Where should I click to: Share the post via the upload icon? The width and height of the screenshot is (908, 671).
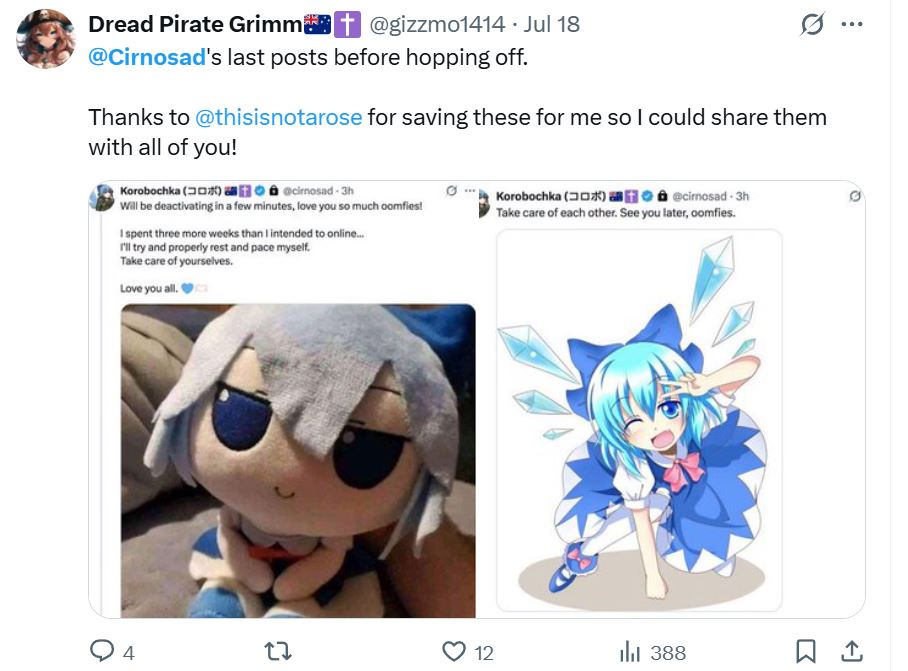tap(852, 651)
